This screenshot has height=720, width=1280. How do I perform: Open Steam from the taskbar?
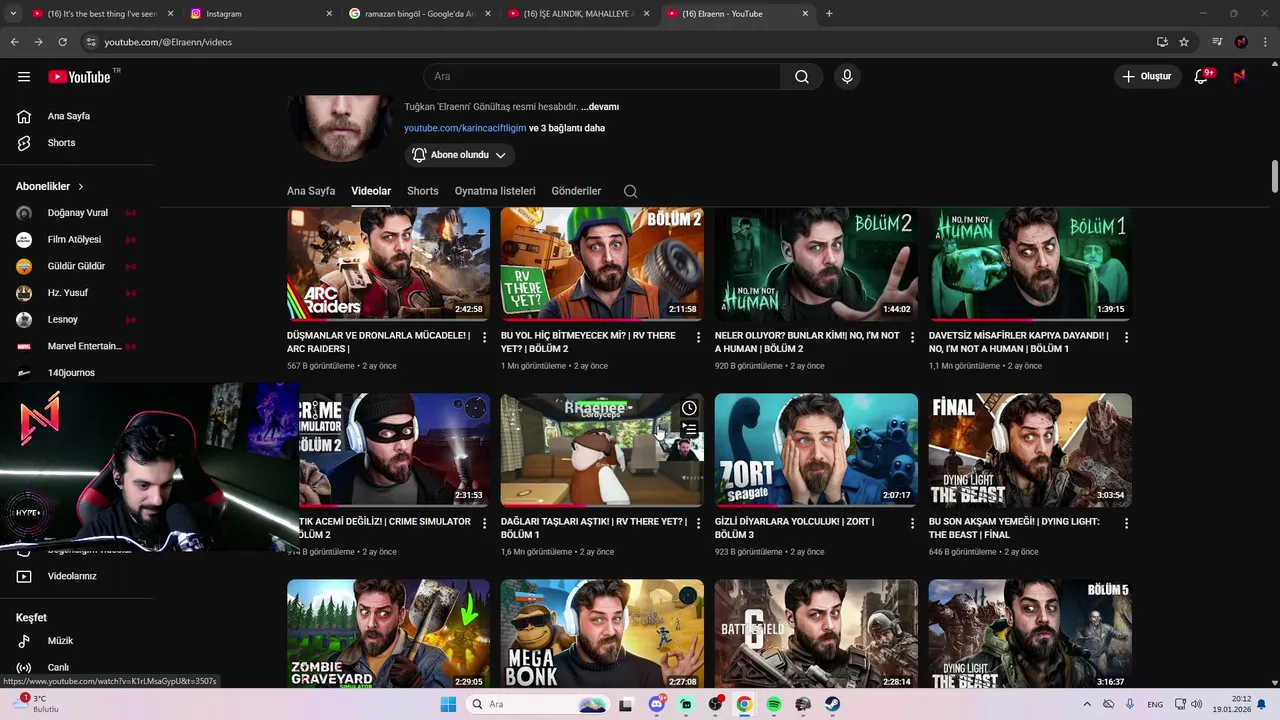(x=832, y=704)
